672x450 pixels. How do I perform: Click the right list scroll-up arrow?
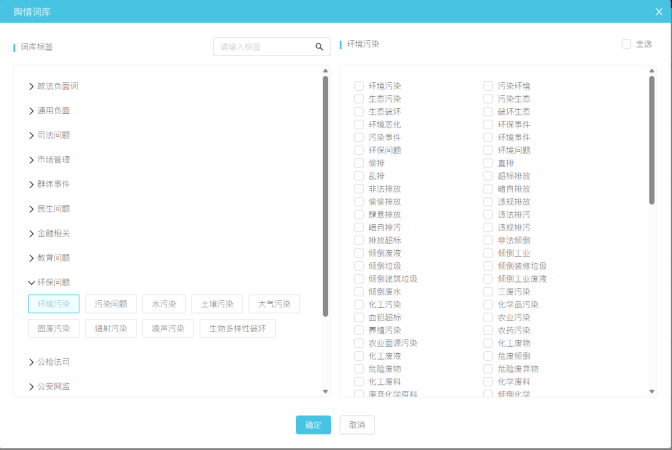(x=652, y=71)
